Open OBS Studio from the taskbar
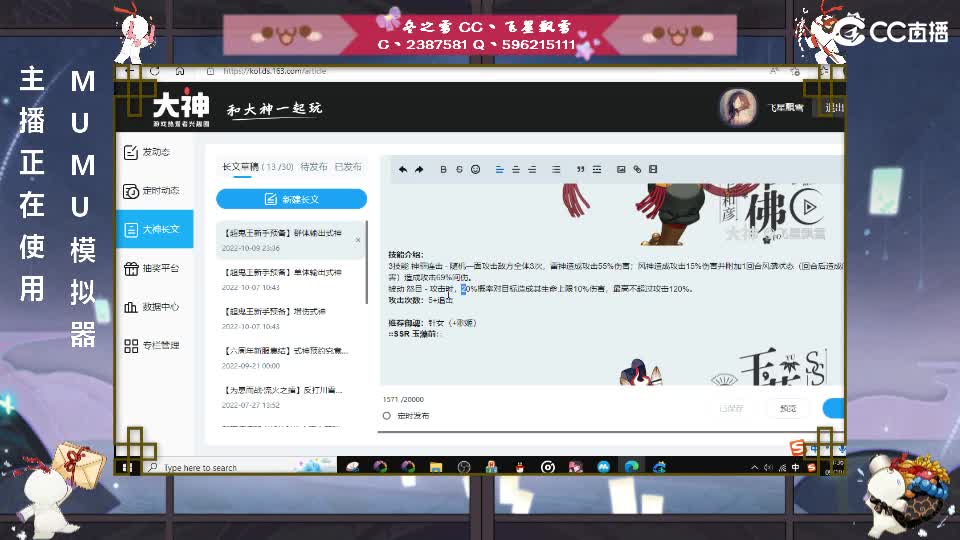Screen dimensions: 960x540 pyautogui.click(x=464, y=468)
